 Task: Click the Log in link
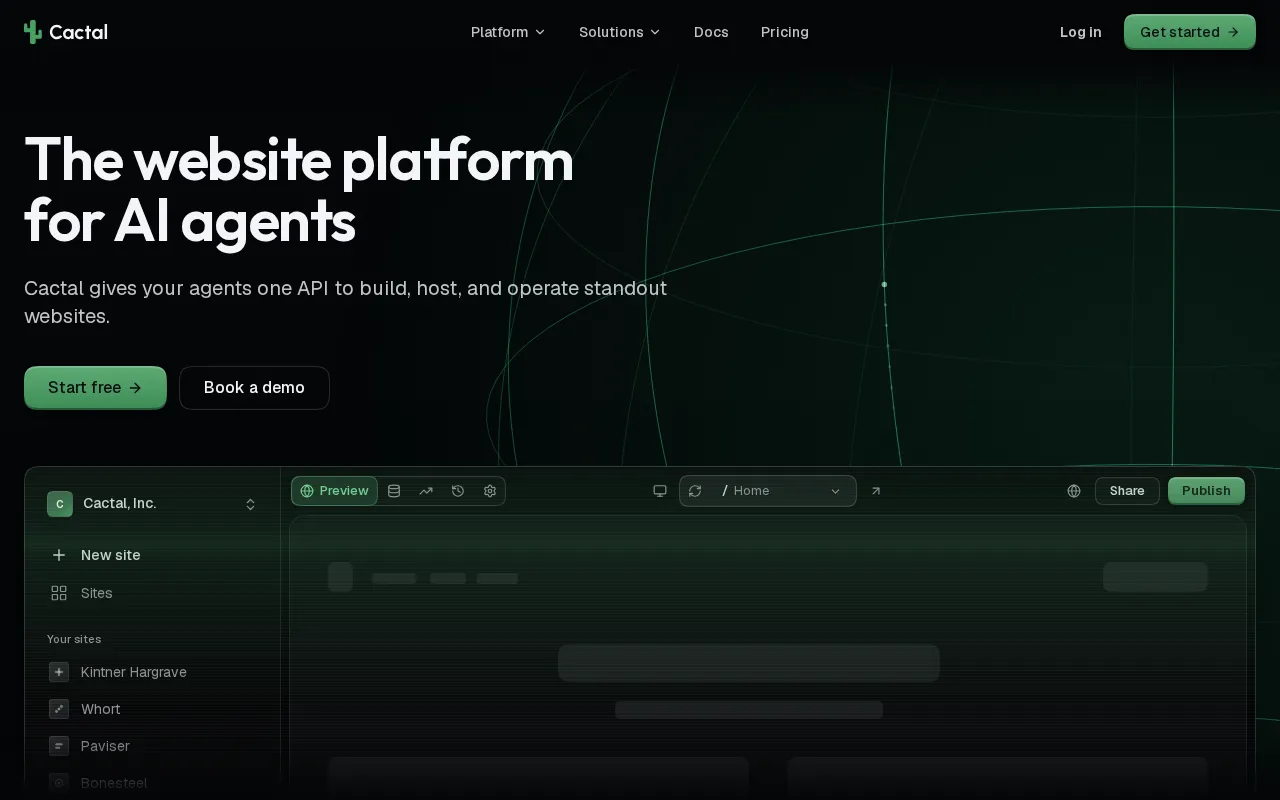pyautogui.click(x=1081, y=32)
